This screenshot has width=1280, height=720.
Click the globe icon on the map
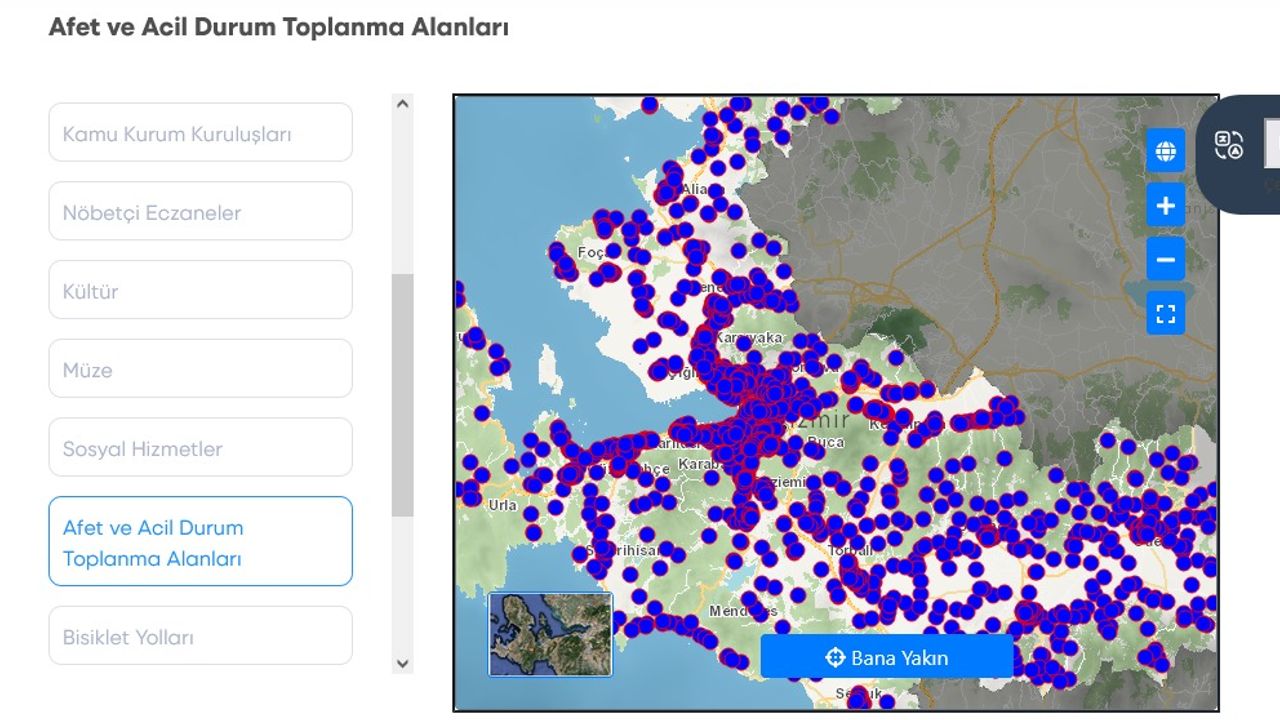[x=1165, y=152]
